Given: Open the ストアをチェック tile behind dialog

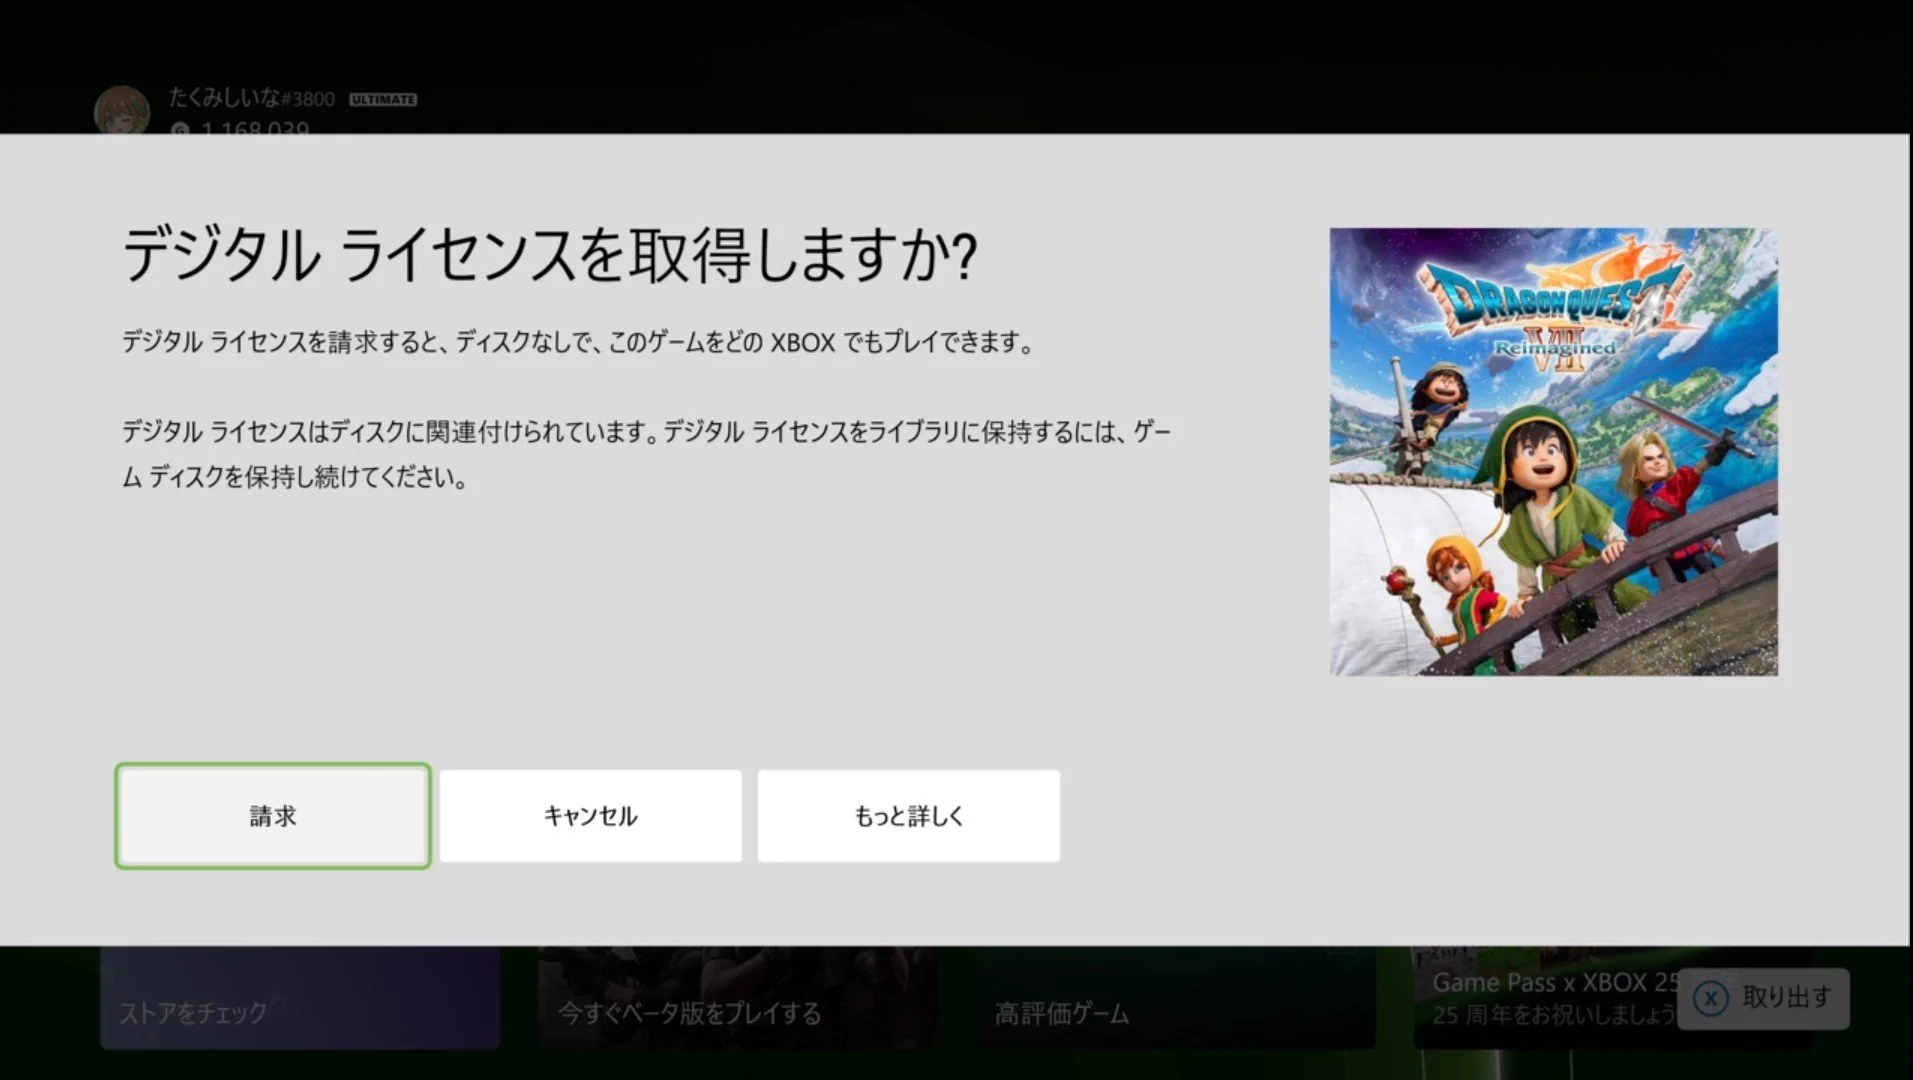Looking at the screenshot, I should coord(300,998).
